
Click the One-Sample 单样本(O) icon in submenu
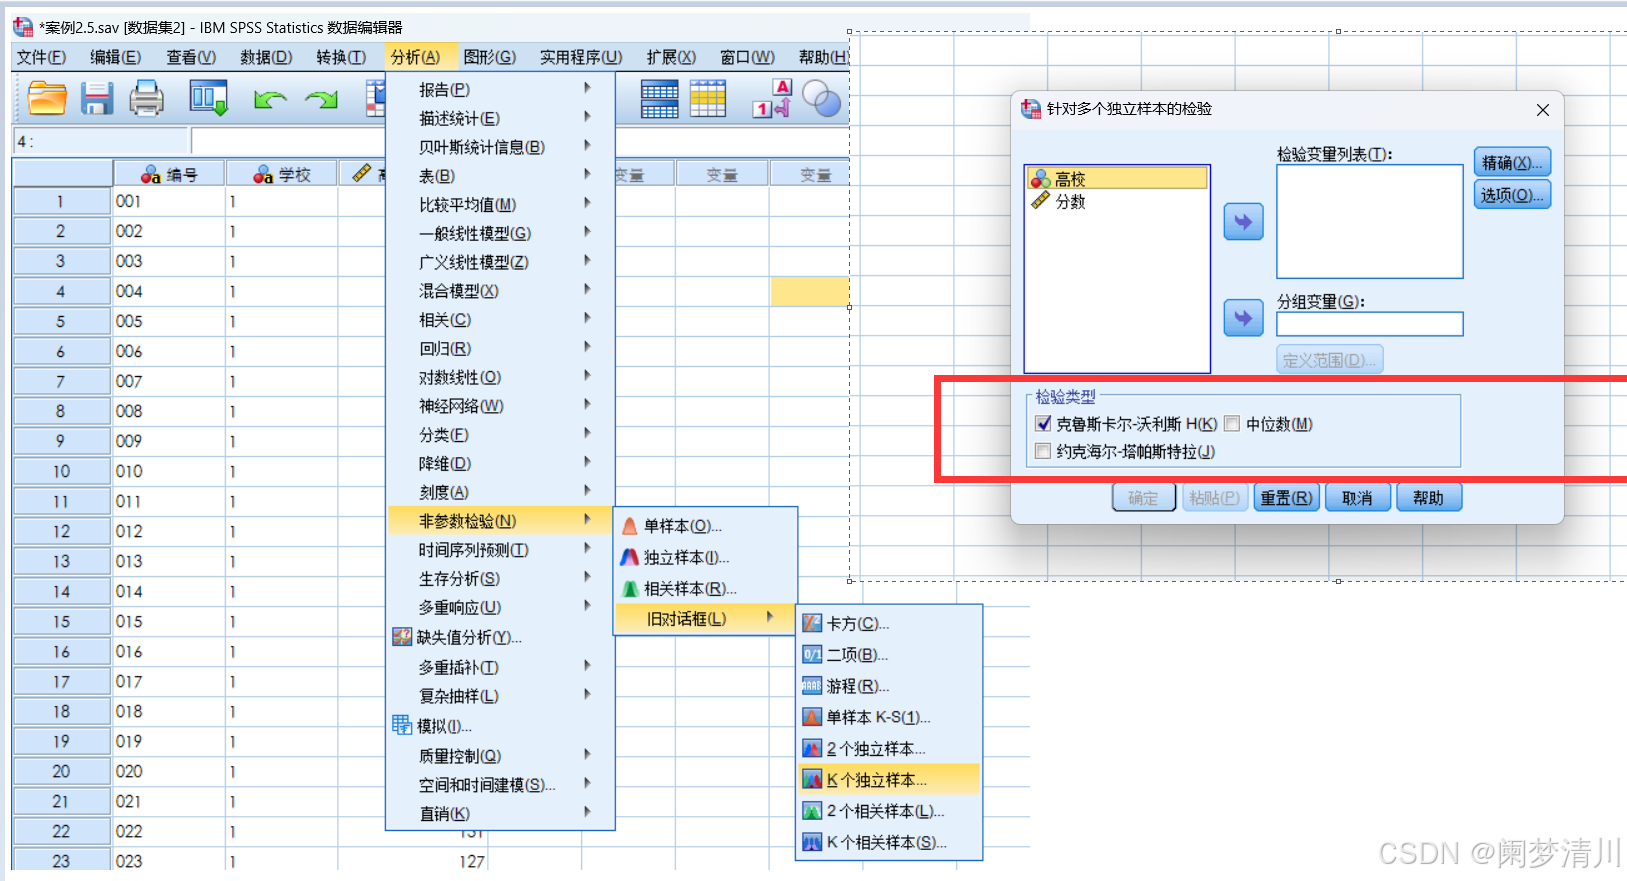point(630,526)
